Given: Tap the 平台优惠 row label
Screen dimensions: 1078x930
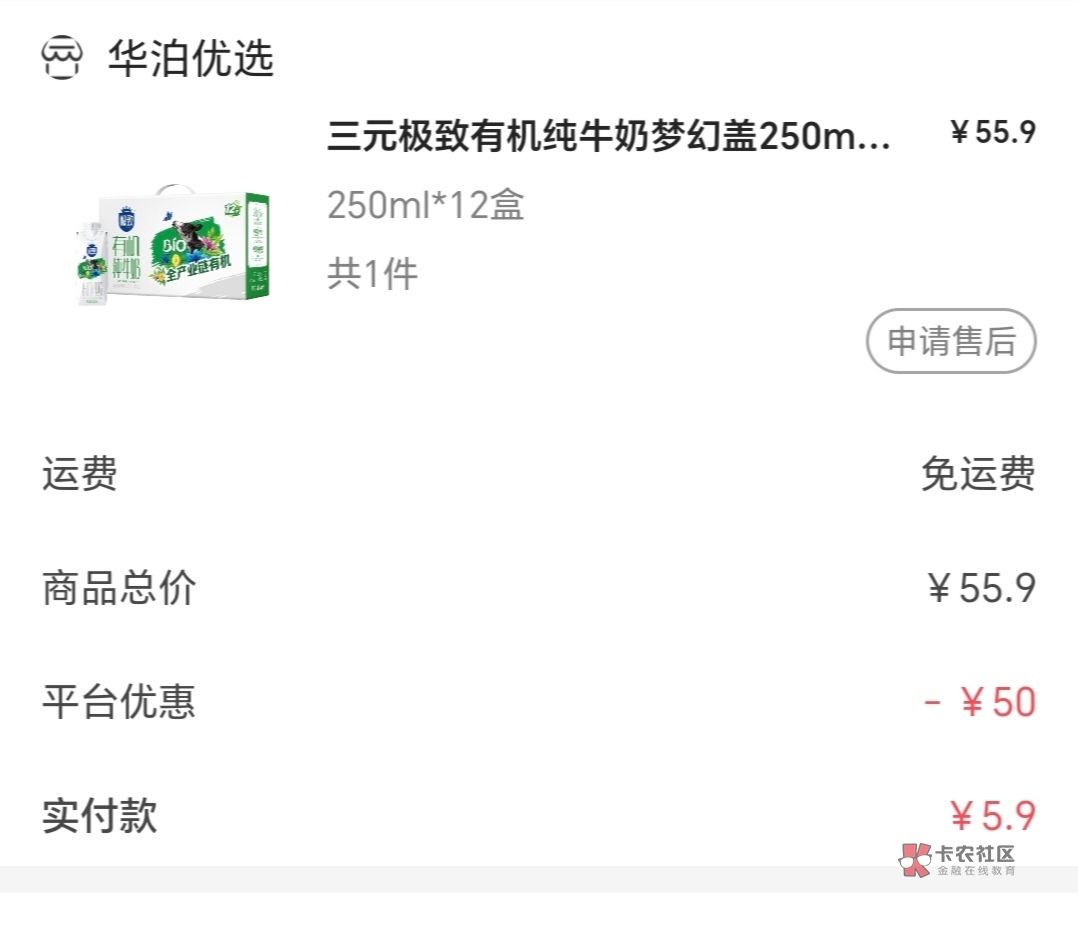Looking at the screenshot, I should click(119, 702).
